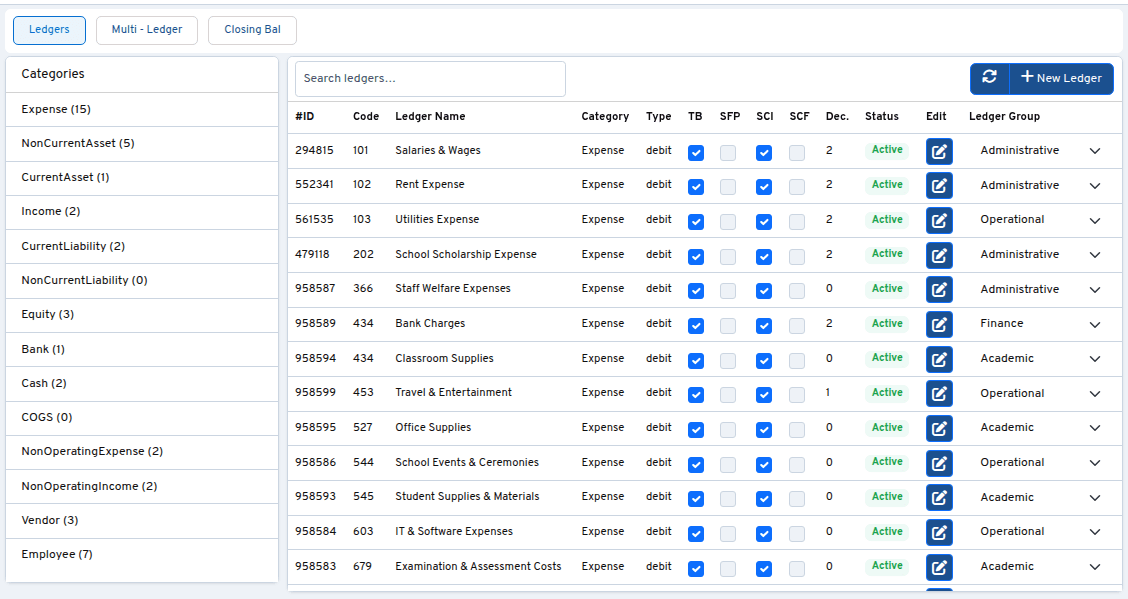Select COGS (0) category

(x=142, y=417)
